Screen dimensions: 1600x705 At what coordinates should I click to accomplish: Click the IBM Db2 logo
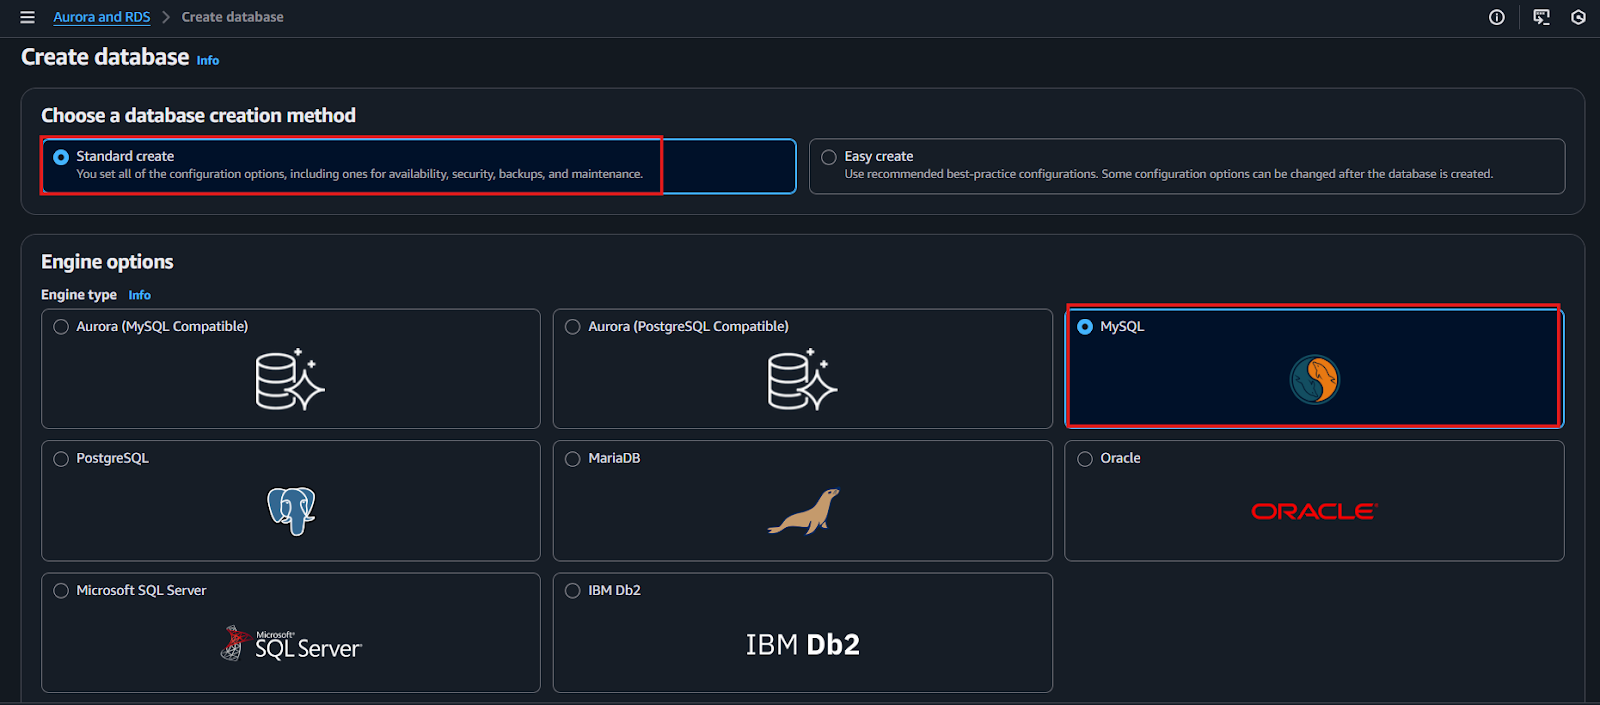[802, 644]
